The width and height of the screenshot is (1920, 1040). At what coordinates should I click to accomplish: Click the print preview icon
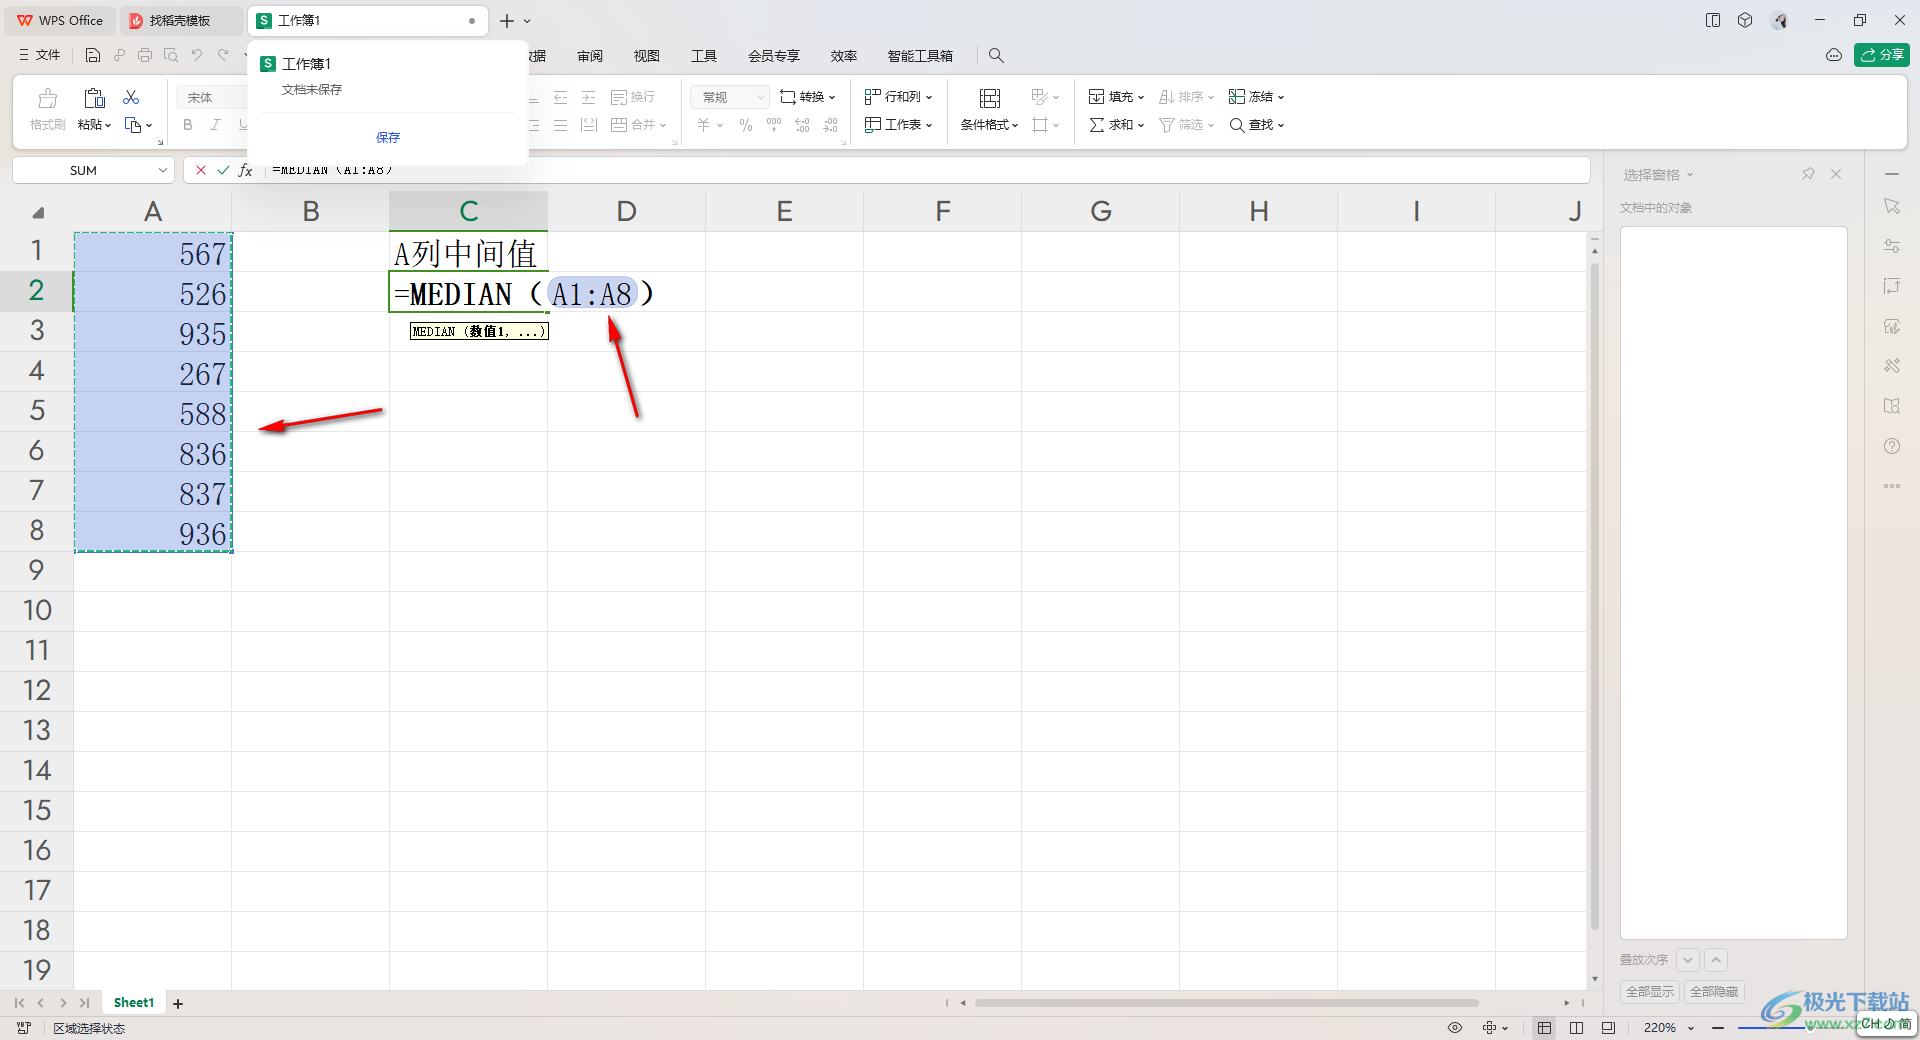point(171,56)
